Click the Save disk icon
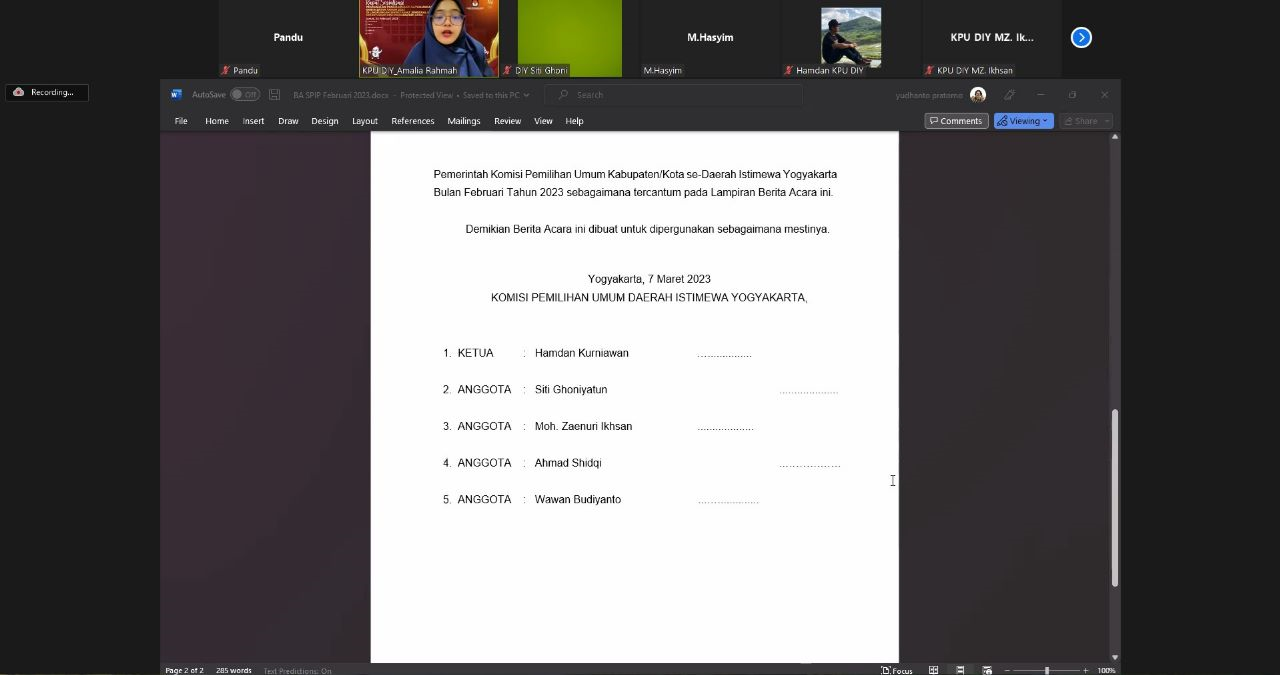This screenshot has width=1280, height=675. 275,95
